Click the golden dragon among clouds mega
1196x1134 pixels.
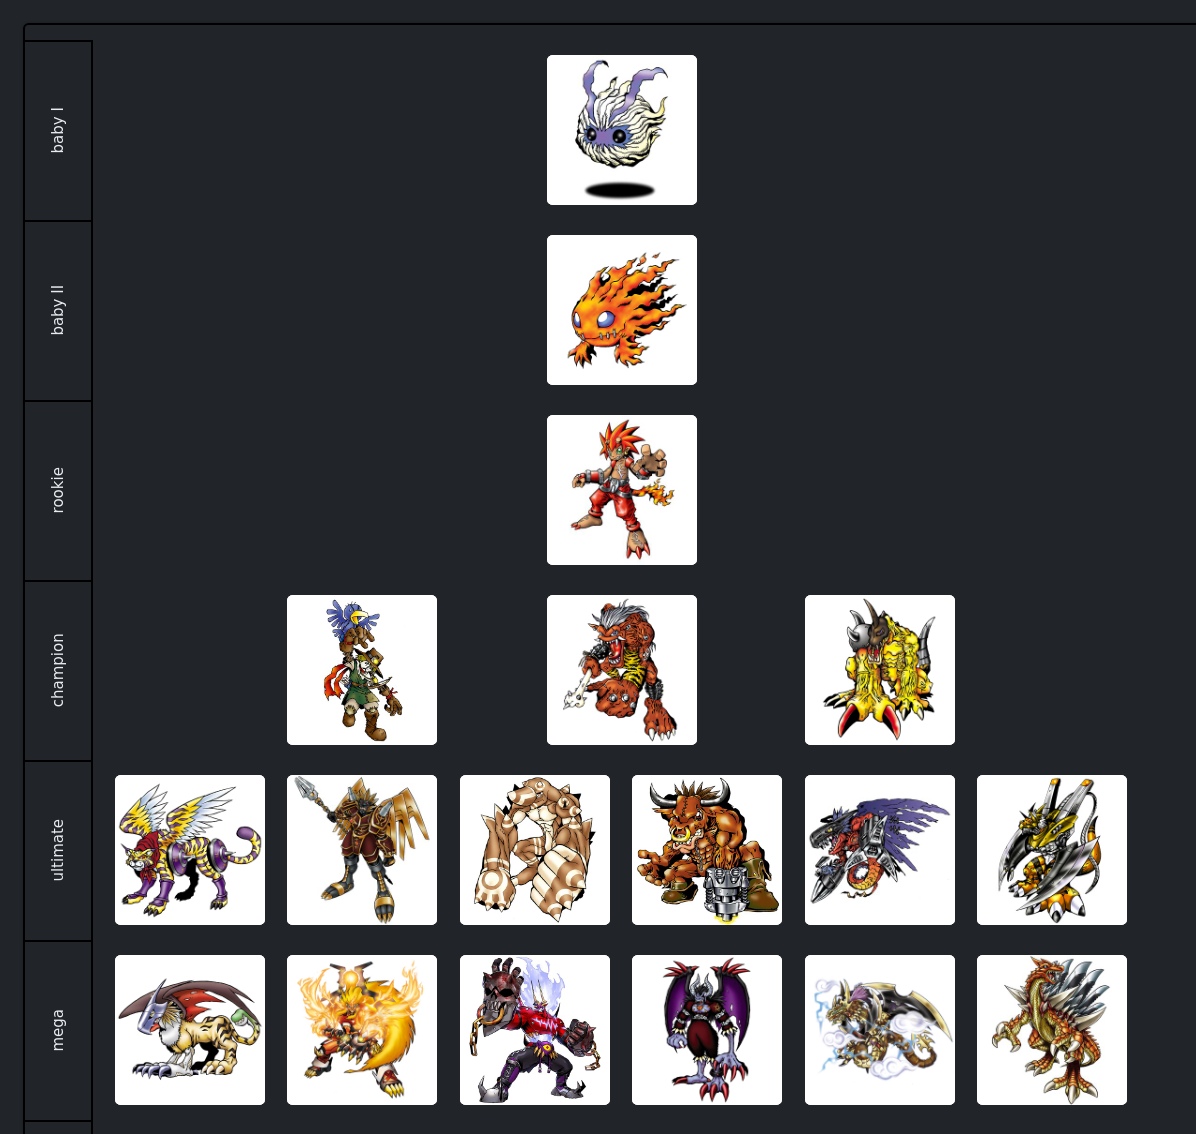[x=879, y=1030]
